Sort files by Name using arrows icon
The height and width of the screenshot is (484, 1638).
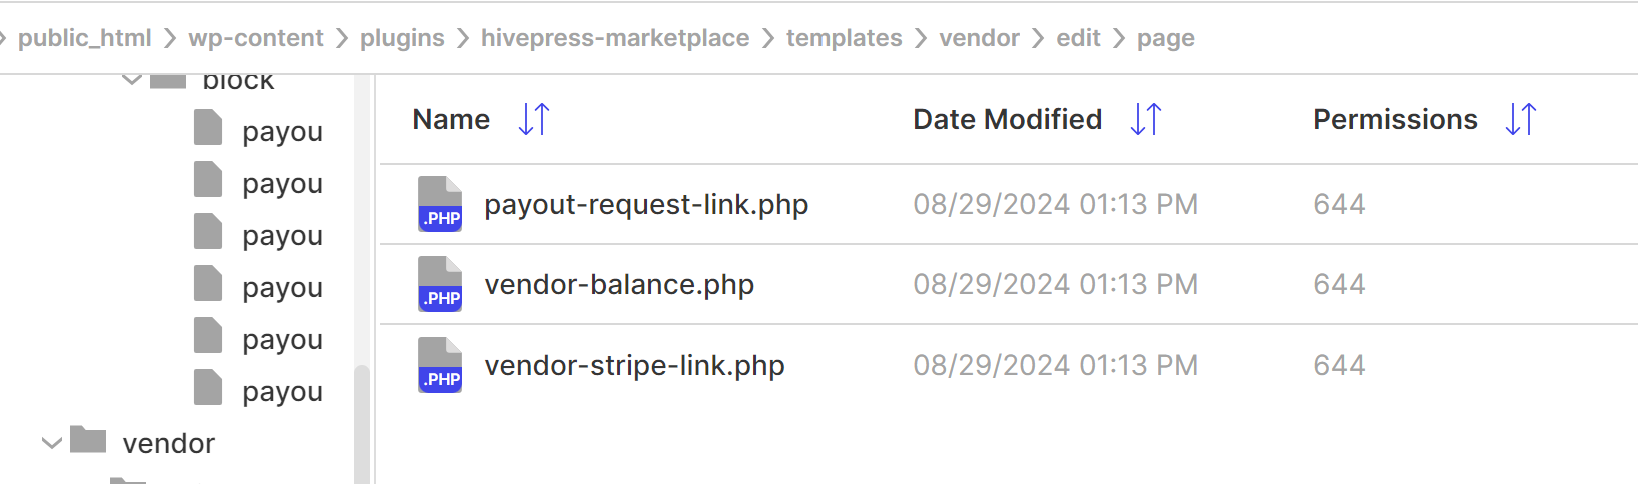pos(534,119)
